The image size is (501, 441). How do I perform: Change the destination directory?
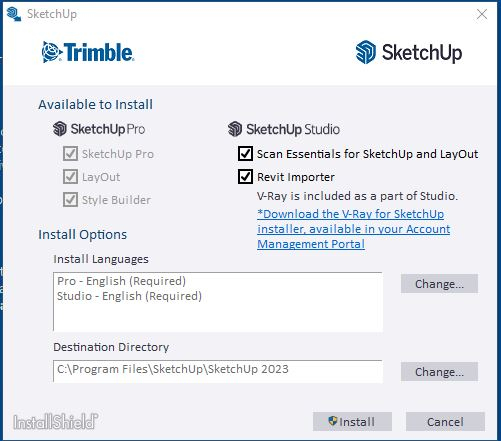(x=439, y=372)
